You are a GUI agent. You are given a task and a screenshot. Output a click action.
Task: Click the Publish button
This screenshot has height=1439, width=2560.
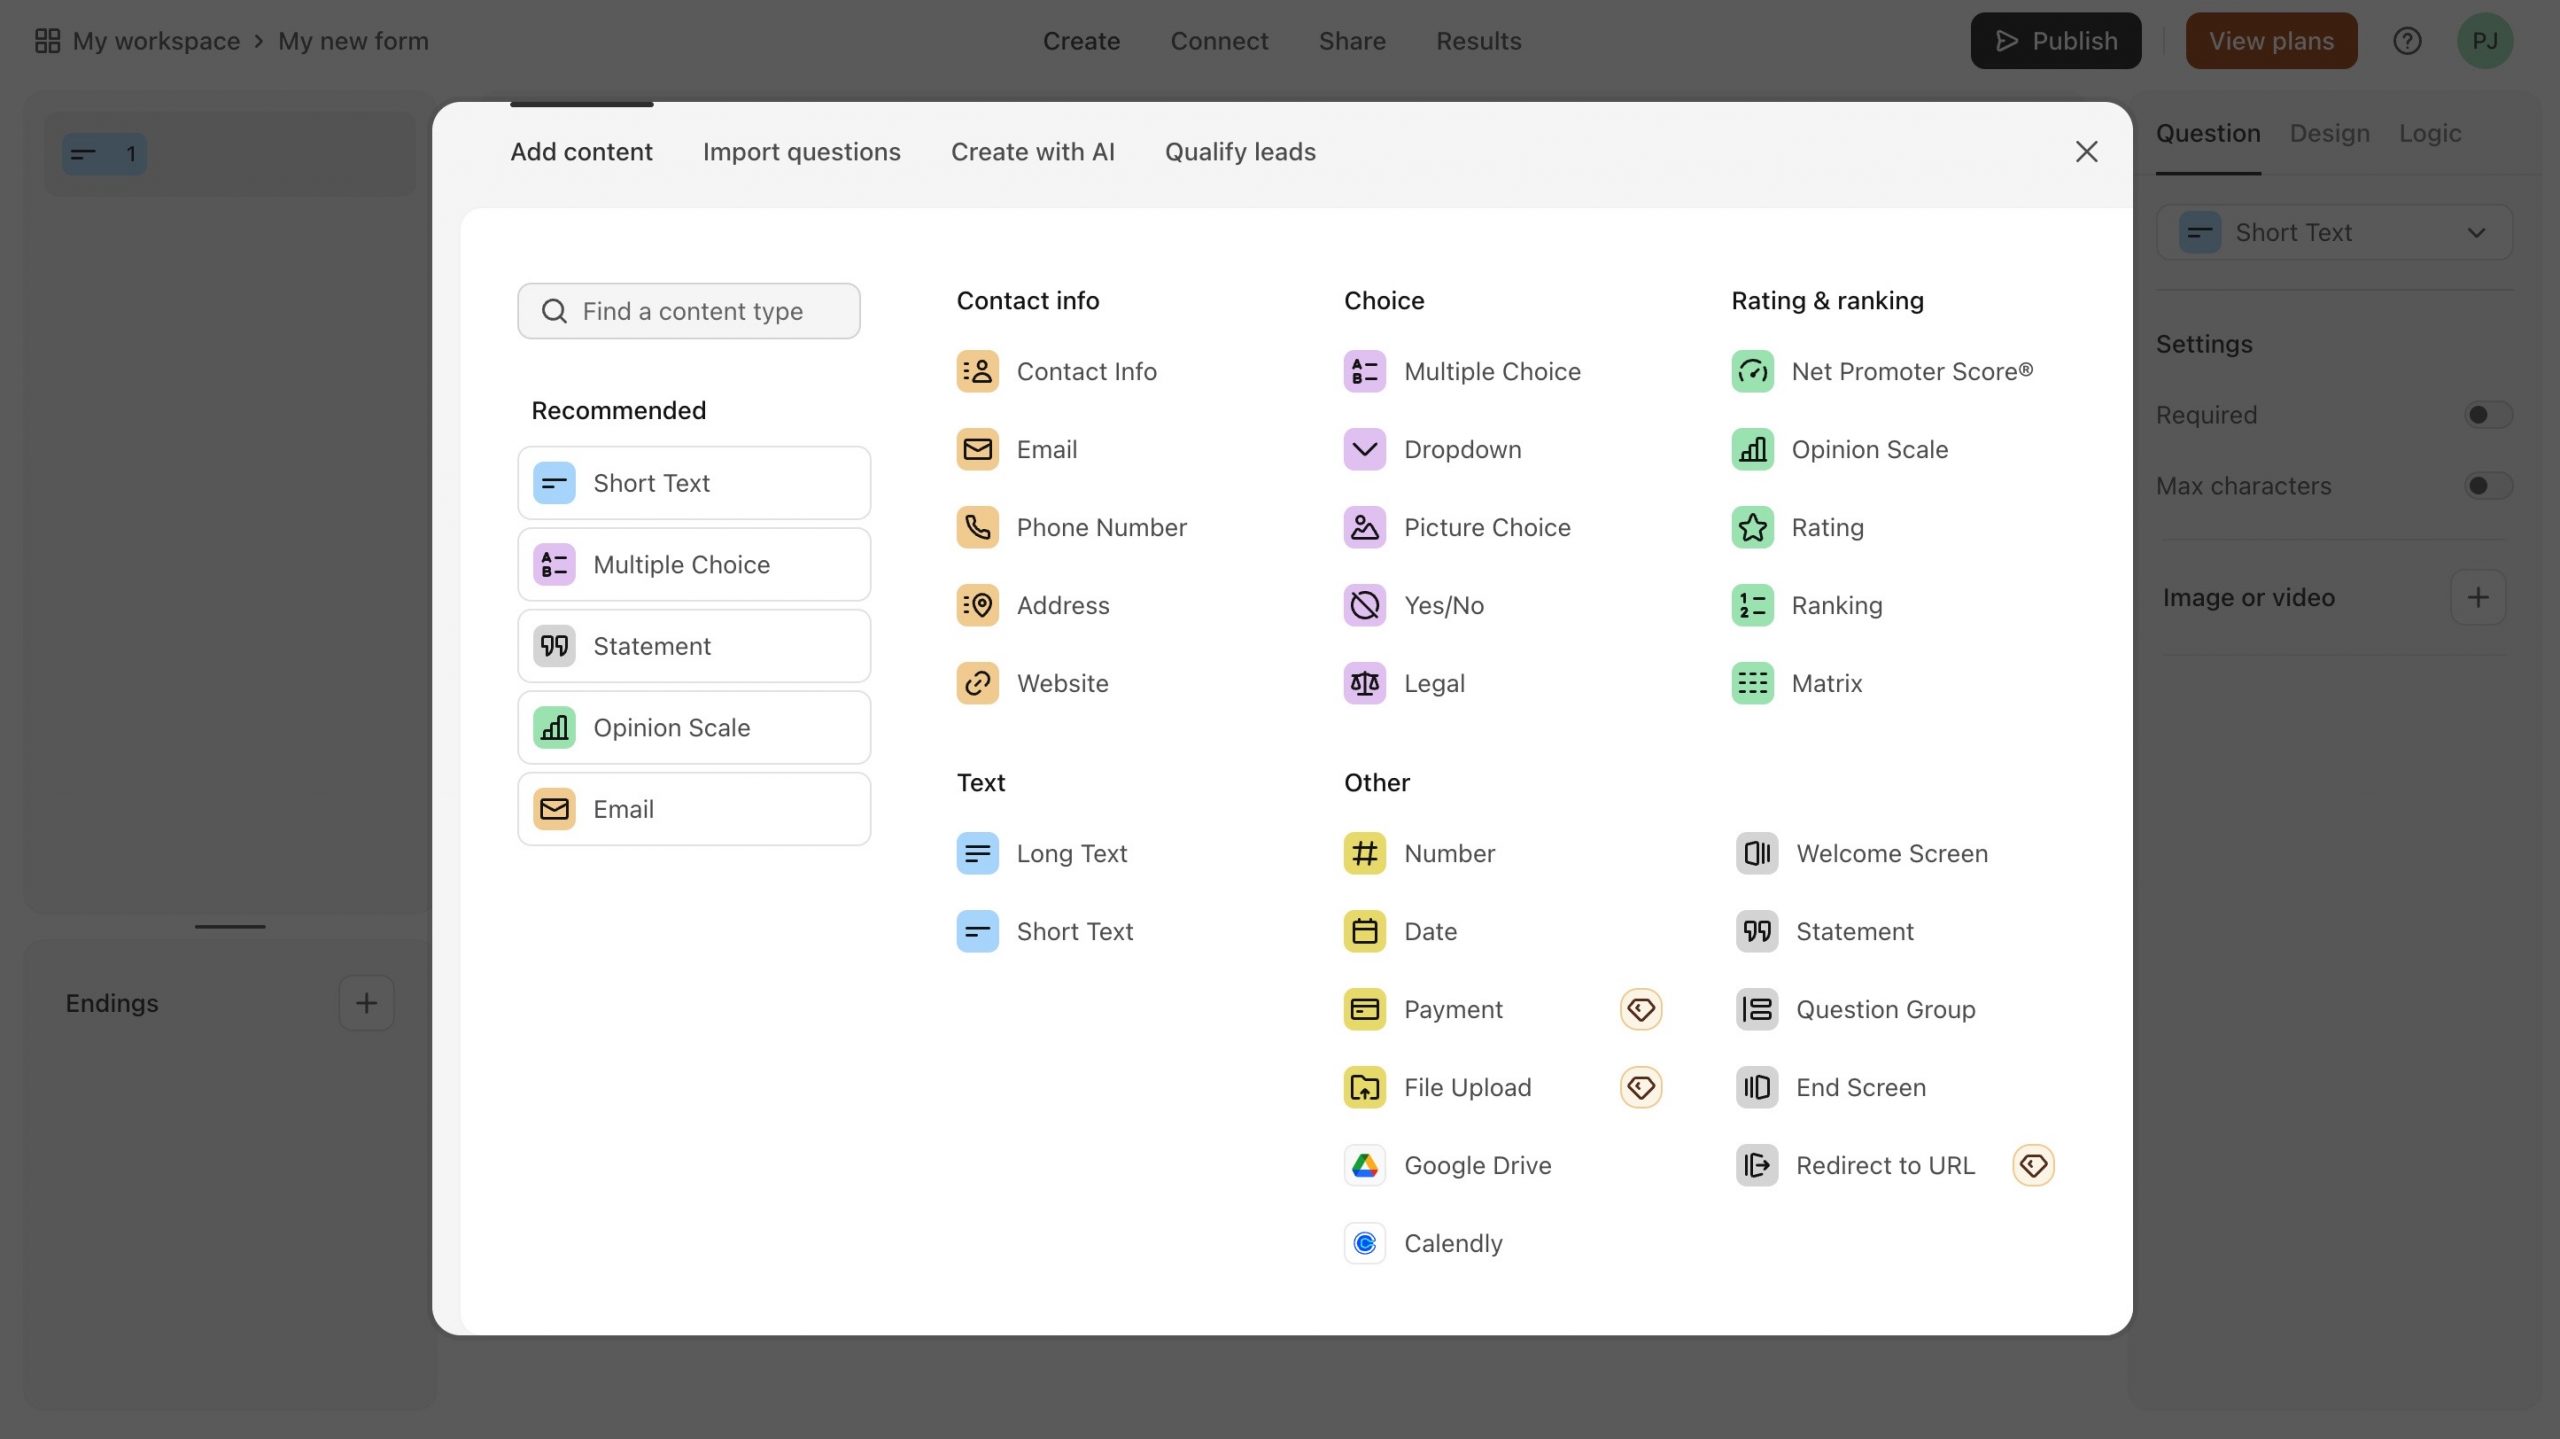(x=2054, y=40)
